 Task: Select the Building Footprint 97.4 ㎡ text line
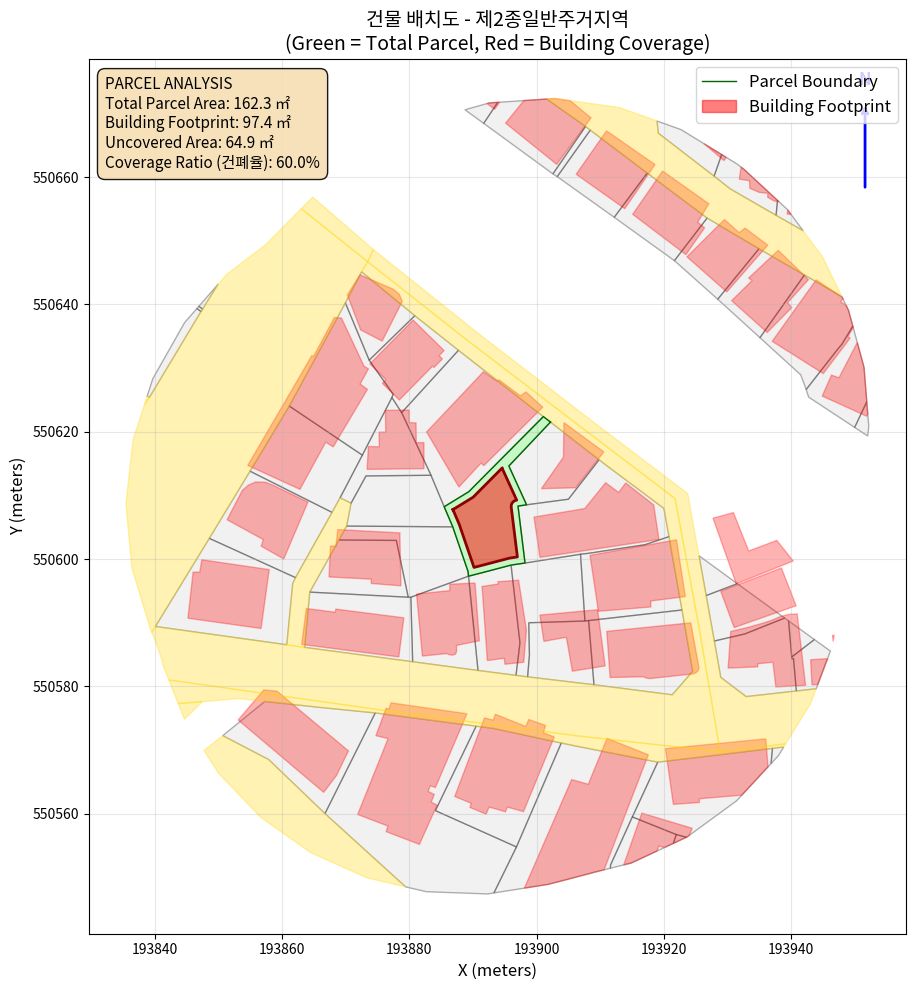pos(197,123)
